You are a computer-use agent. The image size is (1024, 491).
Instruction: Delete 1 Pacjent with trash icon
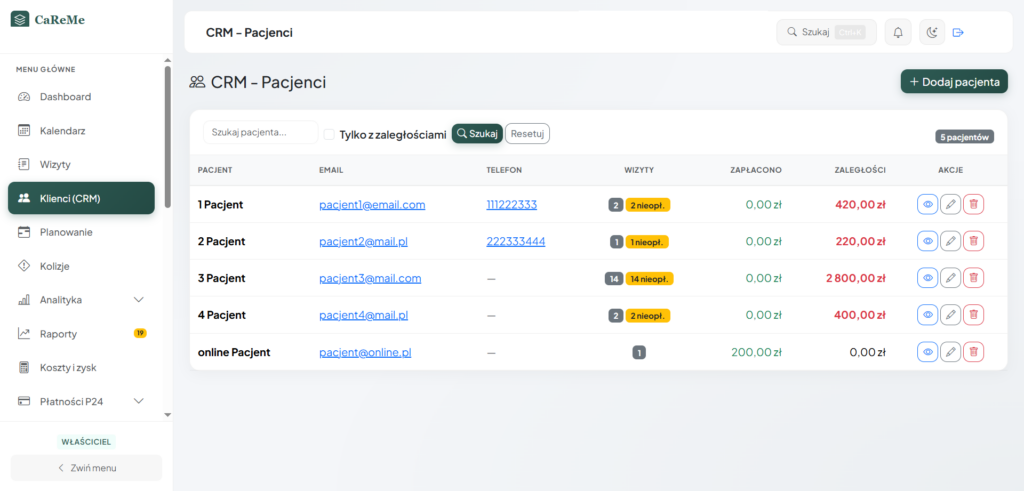pos(974,204)
